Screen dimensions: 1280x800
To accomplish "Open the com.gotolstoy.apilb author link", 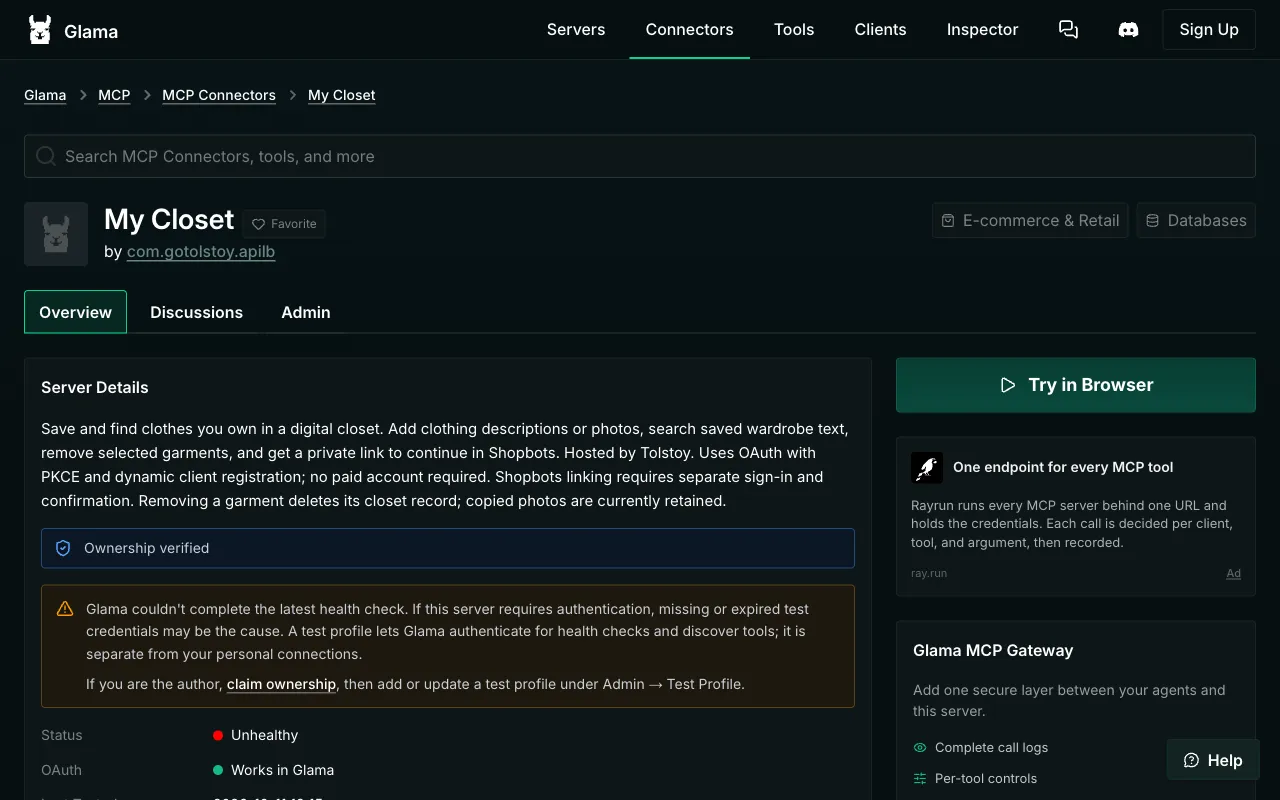I will click(201, 252).
